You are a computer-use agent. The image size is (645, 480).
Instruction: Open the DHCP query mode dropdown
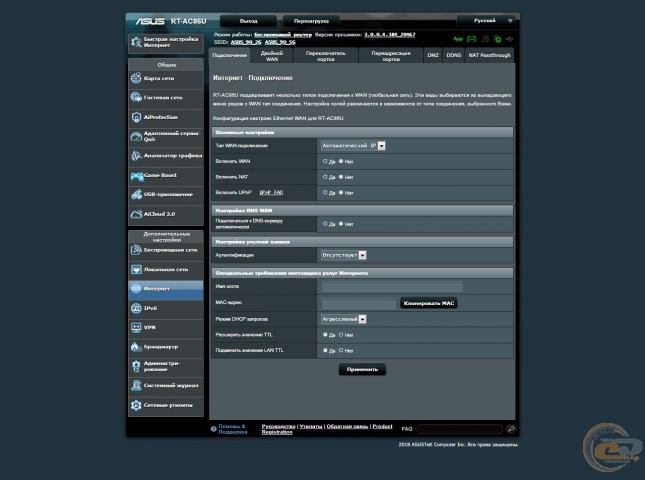[x=343, y=319]
